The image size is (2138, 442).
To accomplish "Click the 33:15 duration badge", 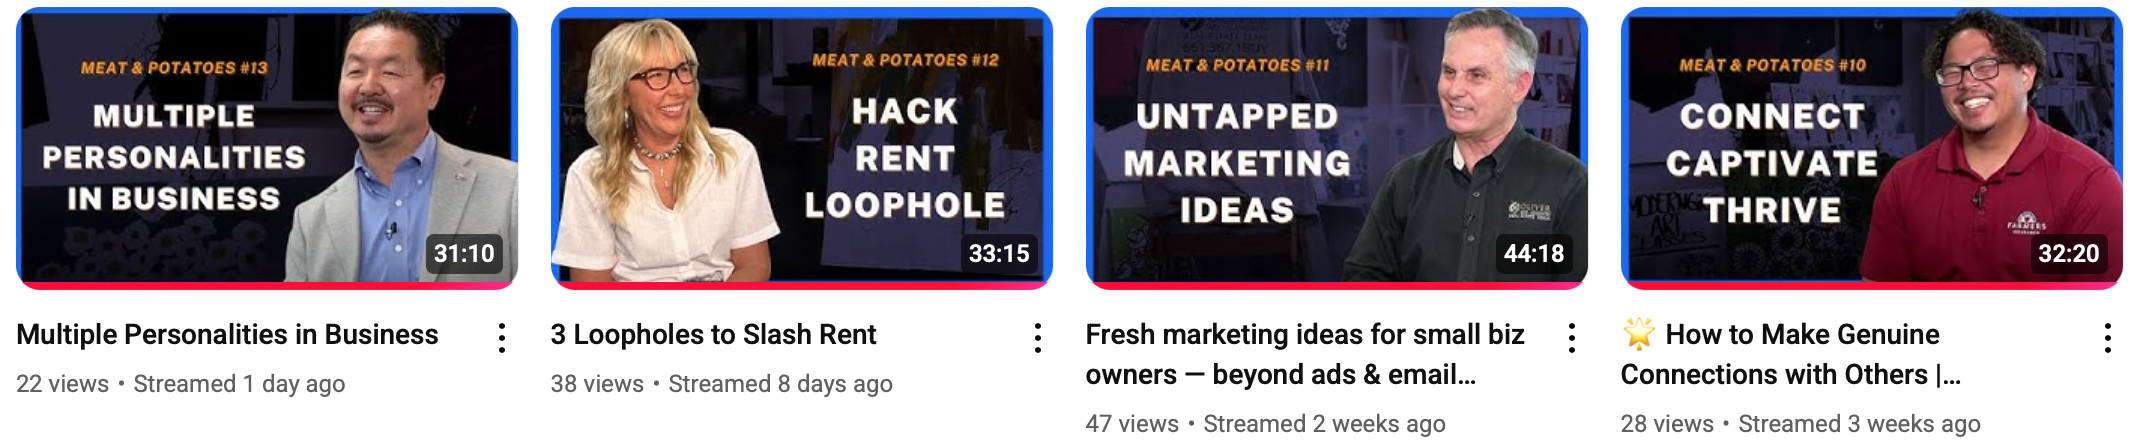I will (x=999, y=253).
